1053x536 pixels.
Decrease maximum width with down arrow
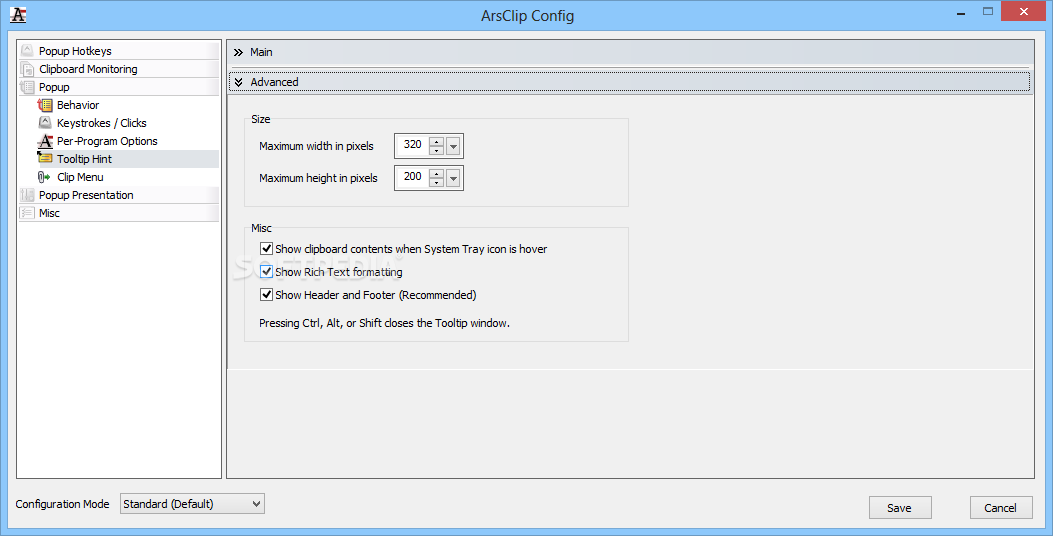pyautogui.click(x=437, y=150)
